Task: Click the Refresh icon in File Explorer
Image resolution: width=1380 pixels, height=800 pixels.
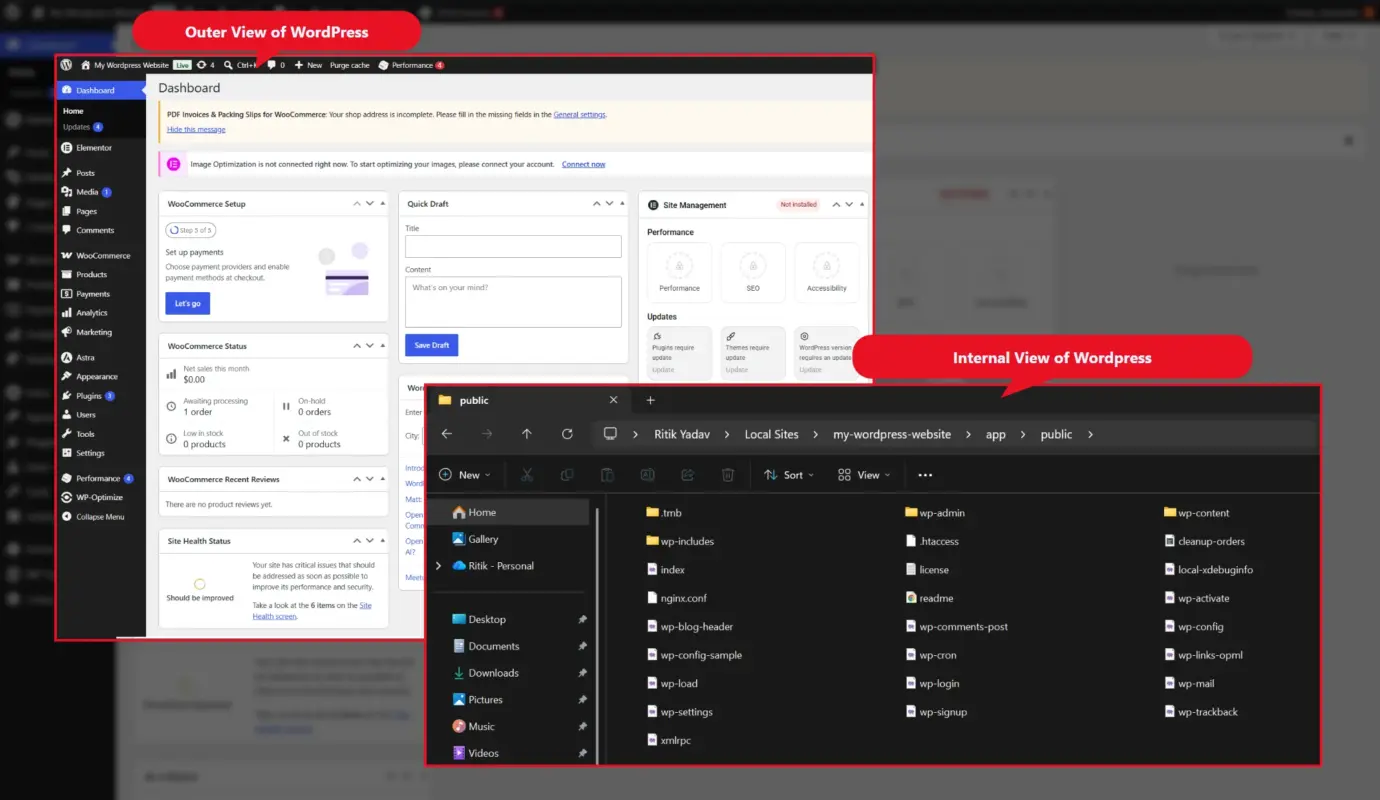Action: point(567,434)
